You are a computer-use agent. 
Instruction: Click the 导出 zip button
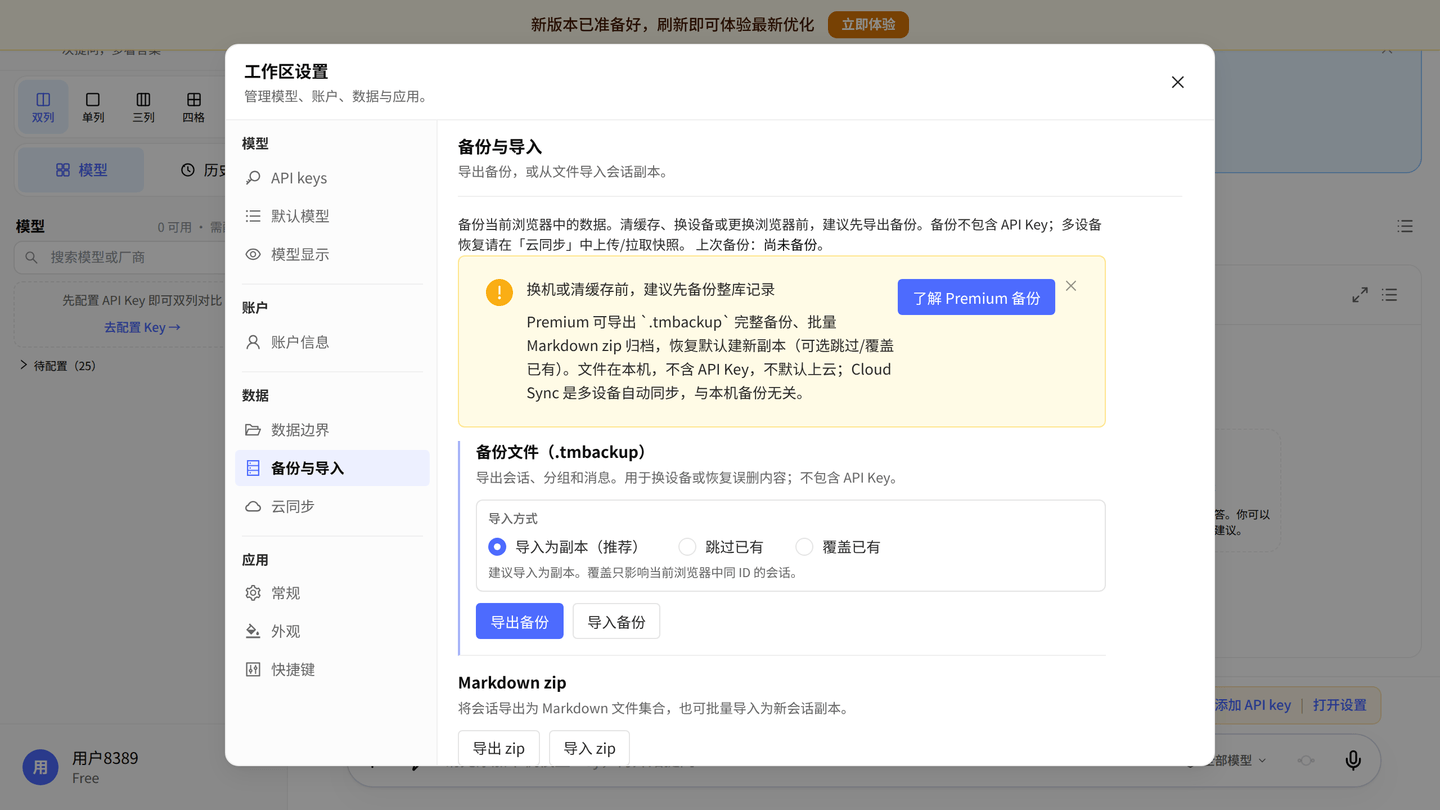[498, 748]
